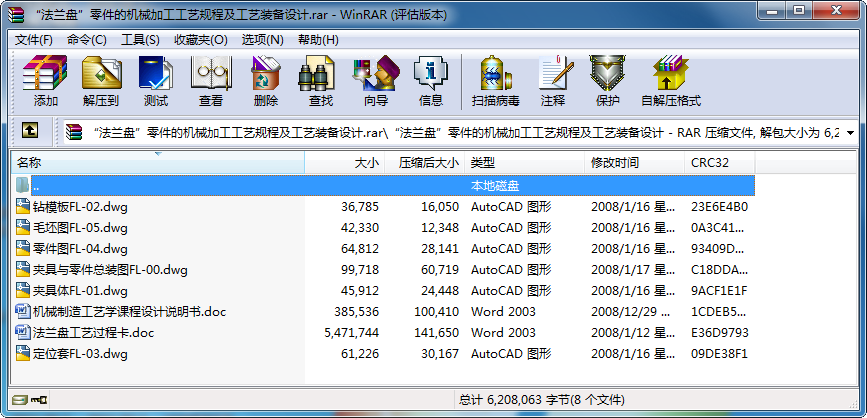Select file name 钻模板FL-02.dwg
Viewport: 867px width, 418px height.
[x=80, y=207]
